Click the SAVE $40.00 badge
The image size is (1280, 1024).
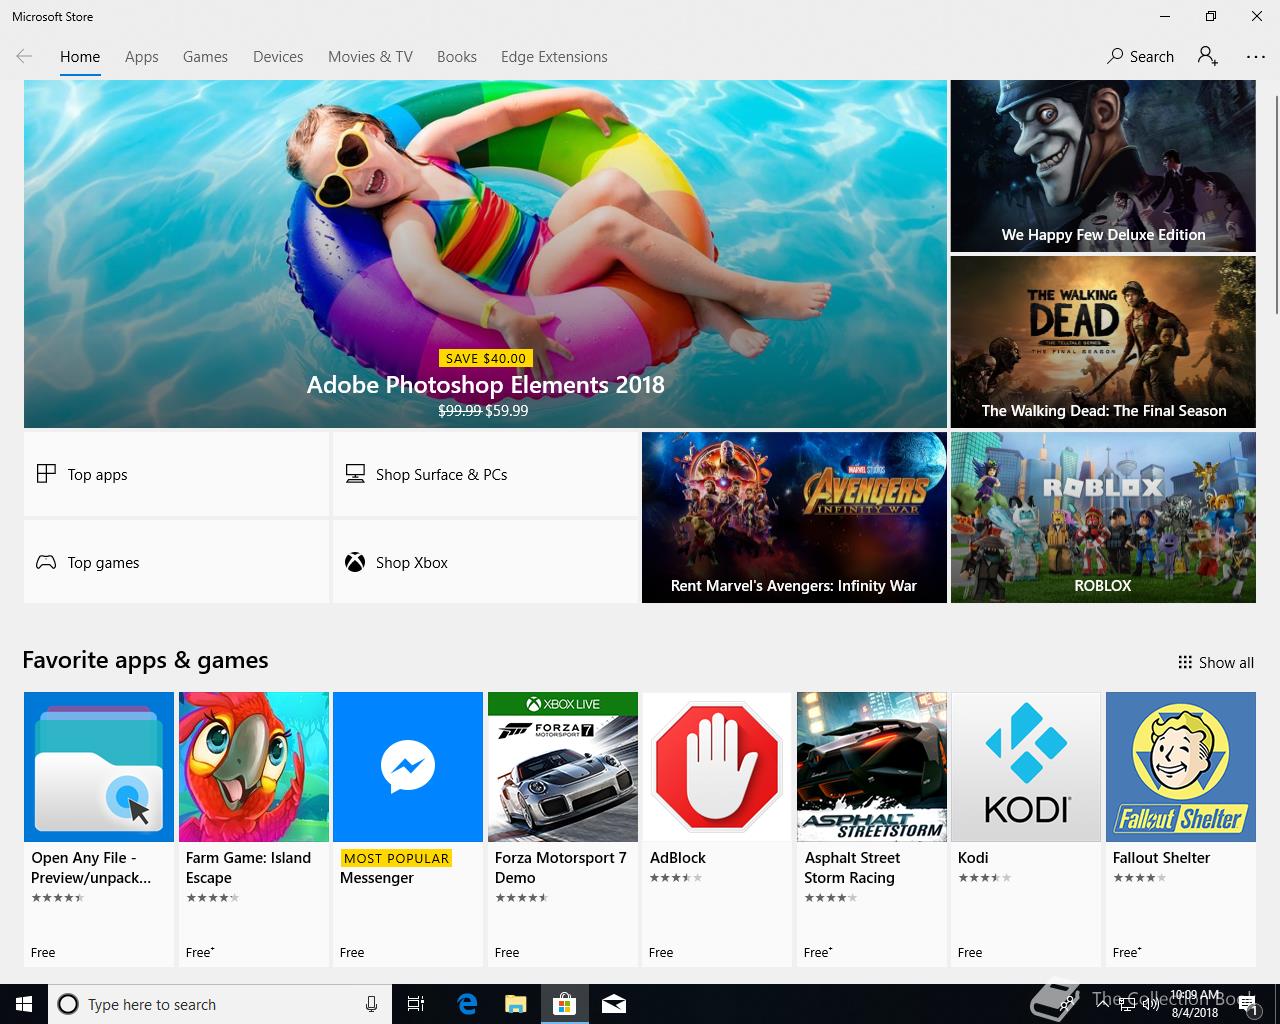pyautogui.click(x=486, y=358)
